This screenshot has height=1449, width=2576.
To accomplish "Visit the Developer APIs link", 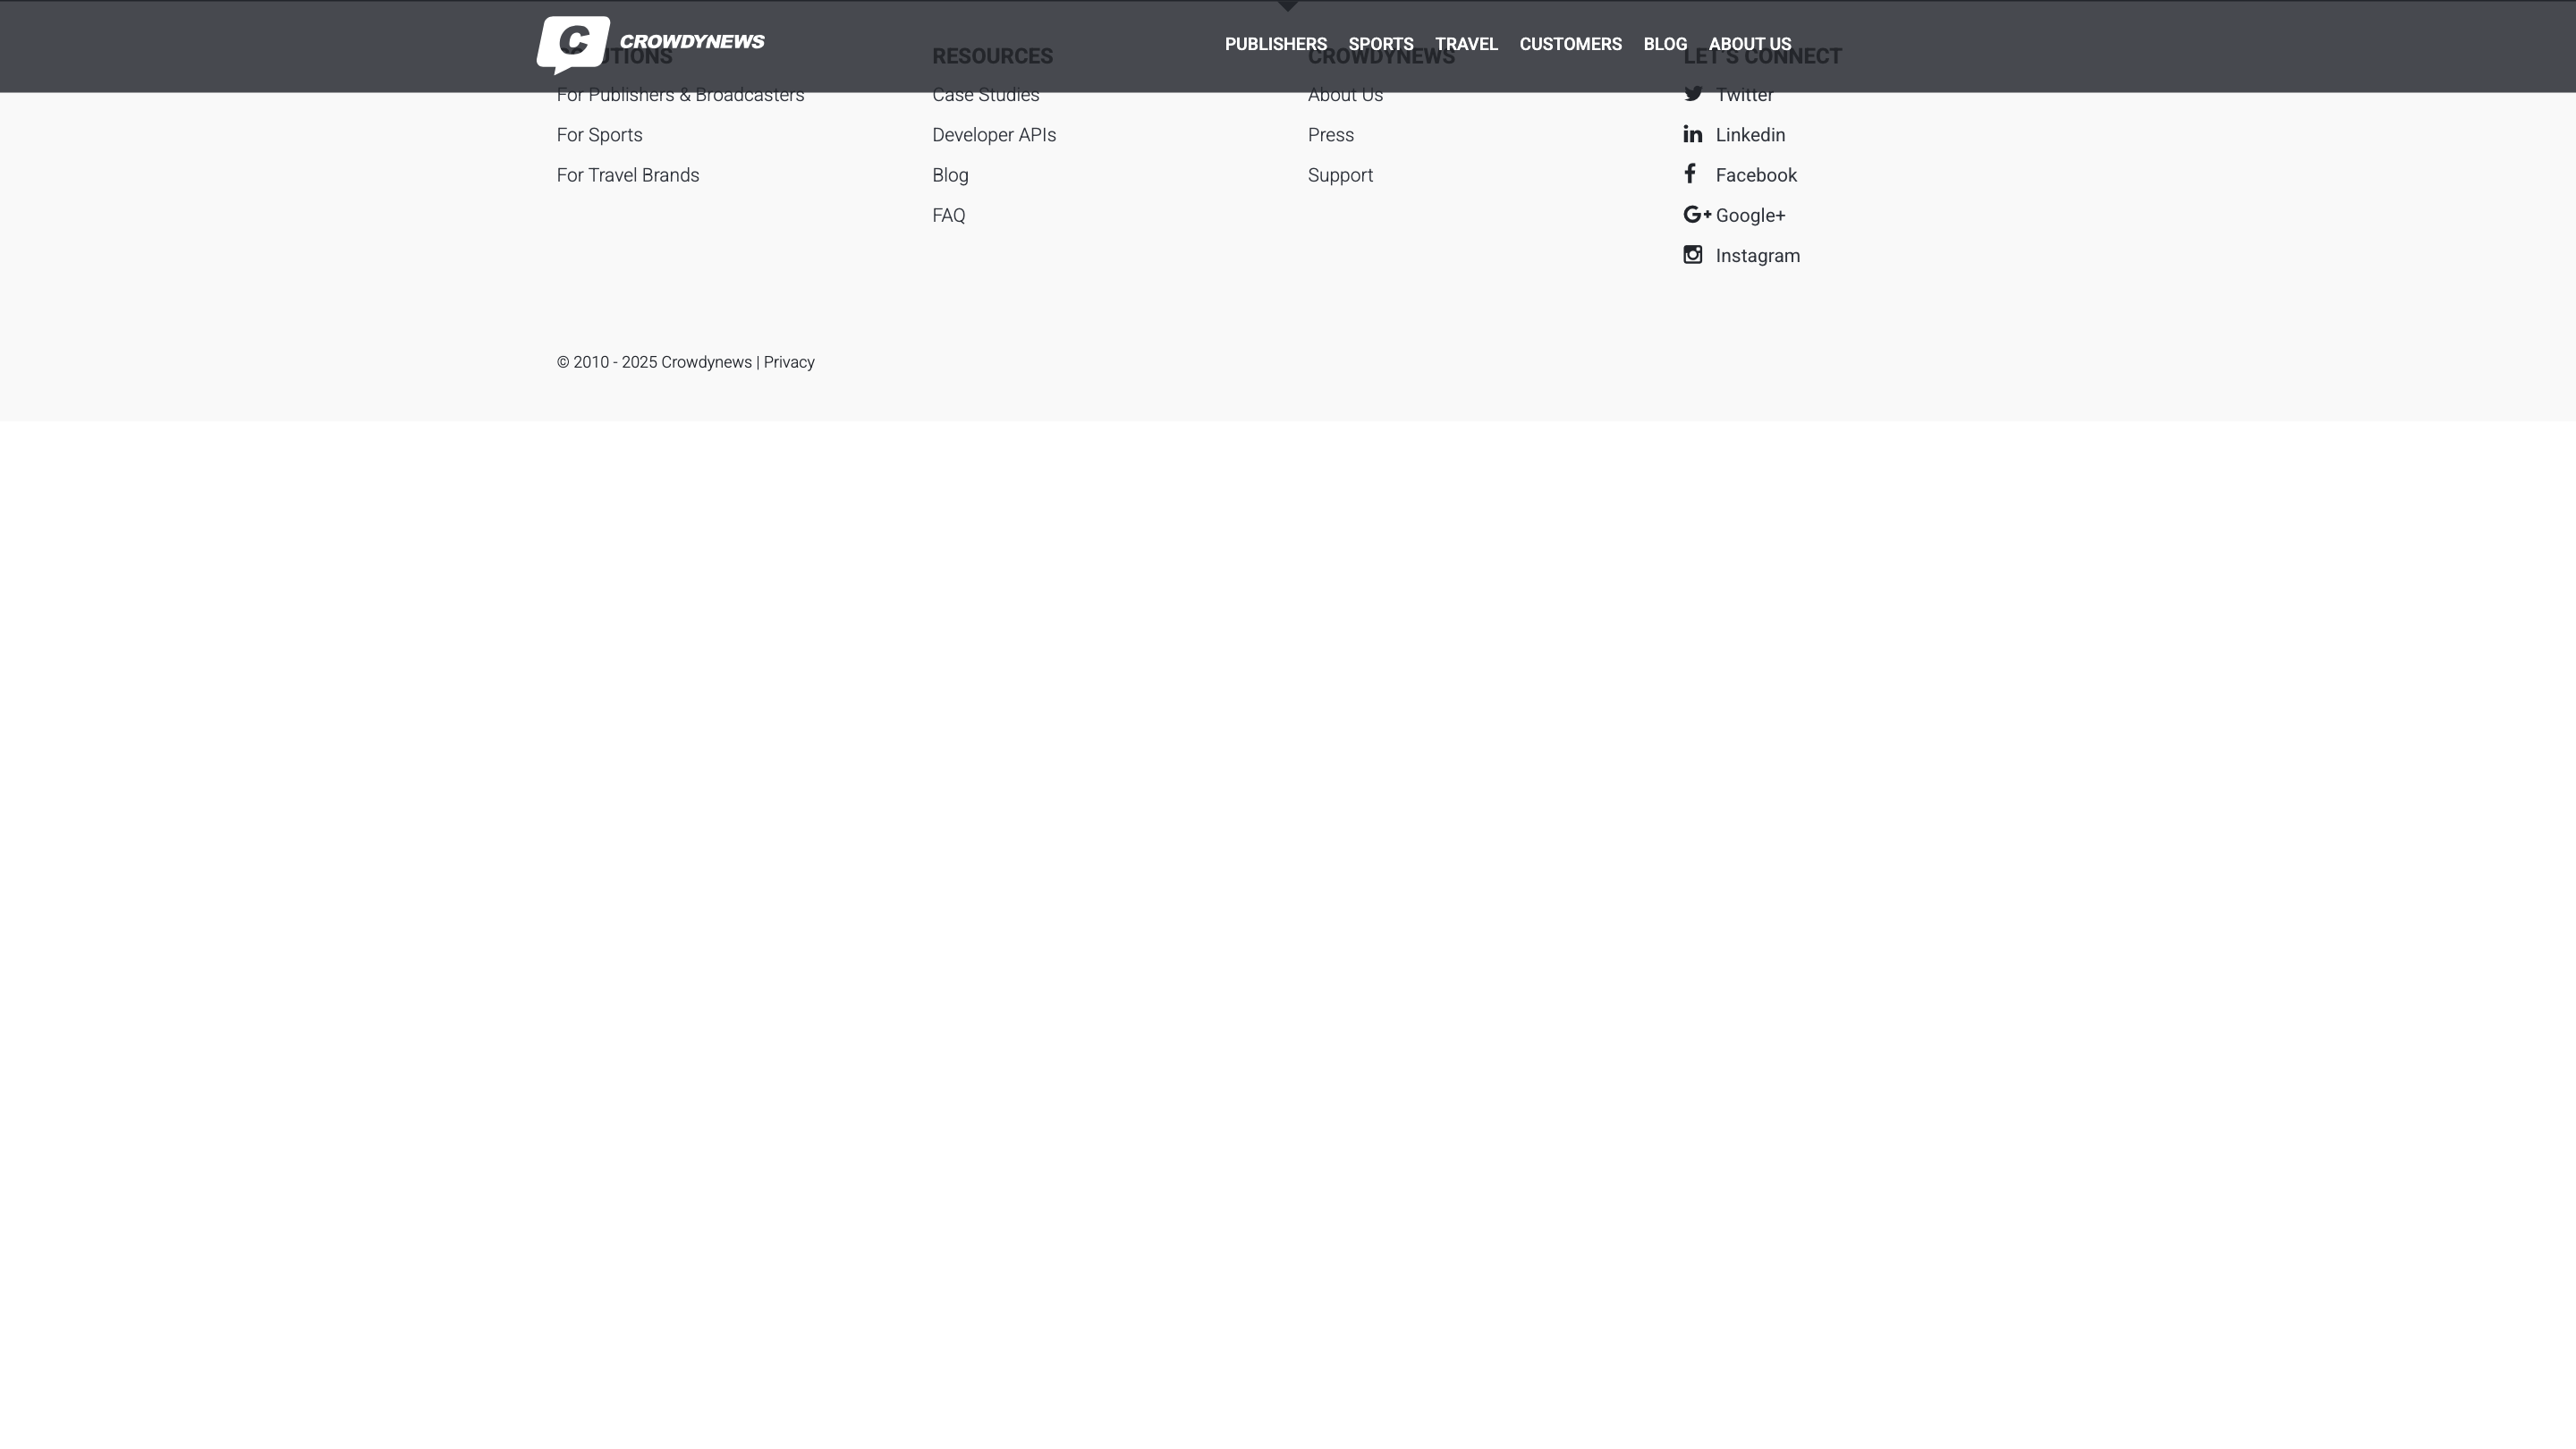I will coord(993,135).
